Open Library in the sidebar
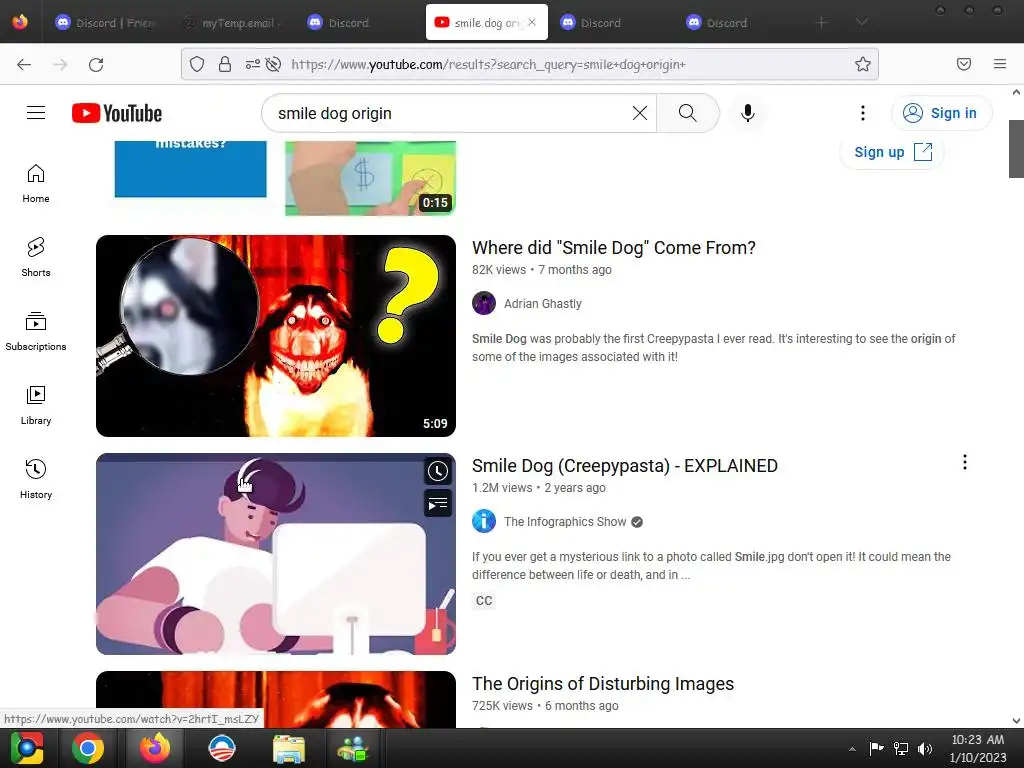 (x=36, y=406)
